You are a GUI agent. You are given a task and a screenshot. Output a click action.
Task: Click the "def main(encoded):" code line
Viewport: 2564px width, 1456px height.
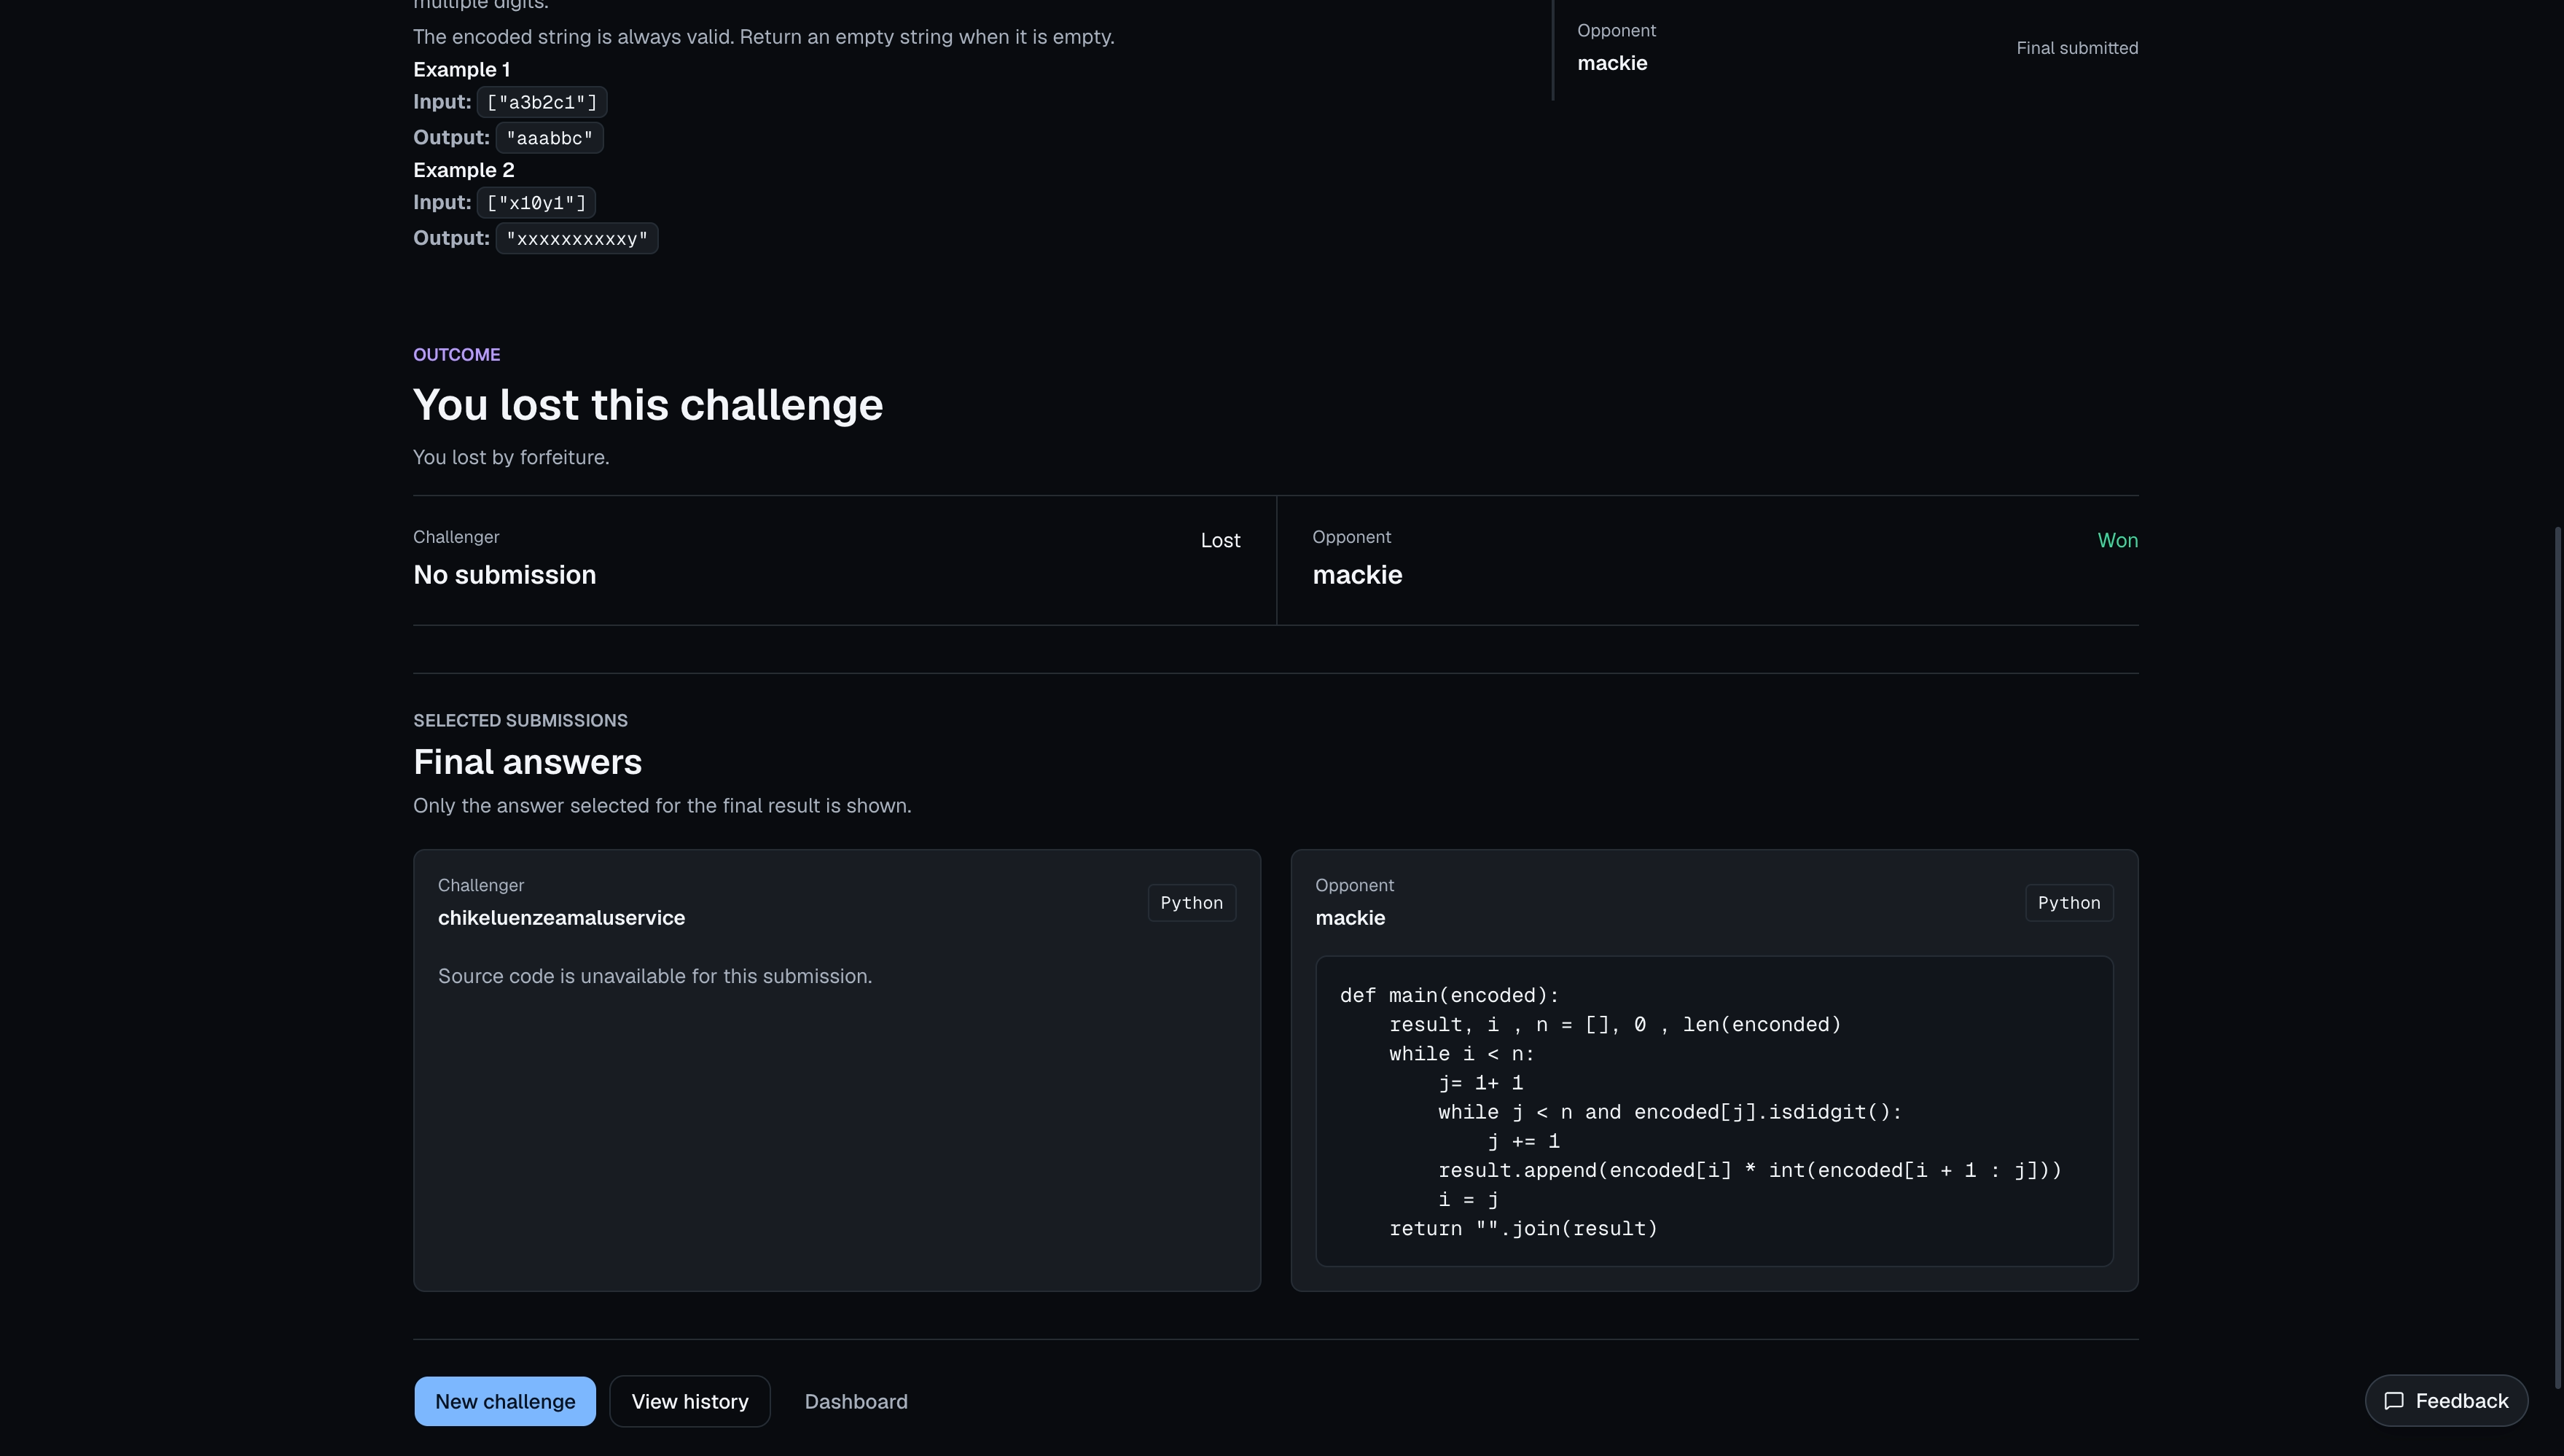[1449, 995]
